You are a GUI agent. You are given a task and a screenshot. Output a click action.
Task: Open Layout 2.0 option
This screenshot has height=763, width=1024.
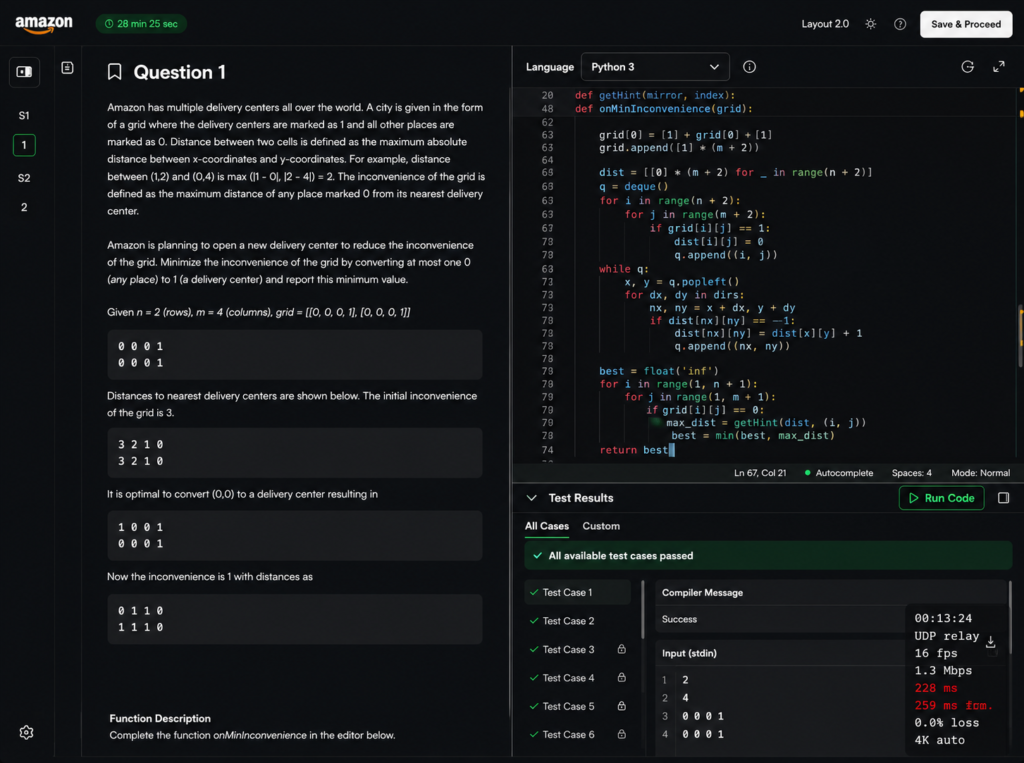825,24
